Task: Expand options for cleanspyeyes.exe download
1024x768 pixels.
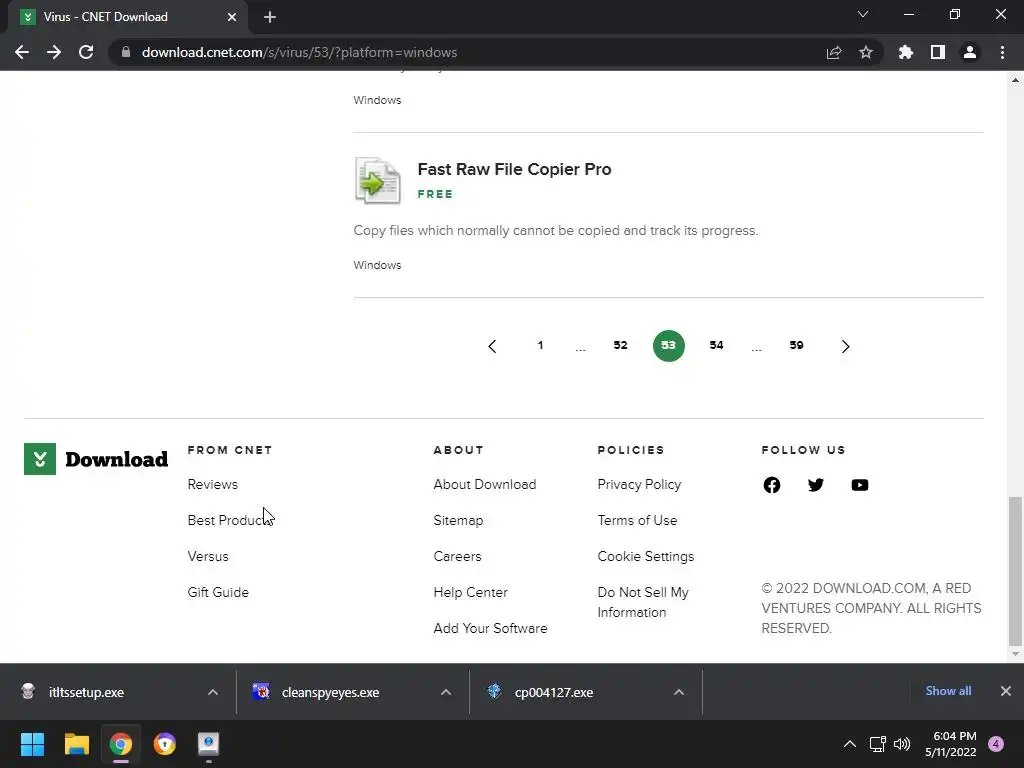Action: pyautogui.click(x=446, y=692)
